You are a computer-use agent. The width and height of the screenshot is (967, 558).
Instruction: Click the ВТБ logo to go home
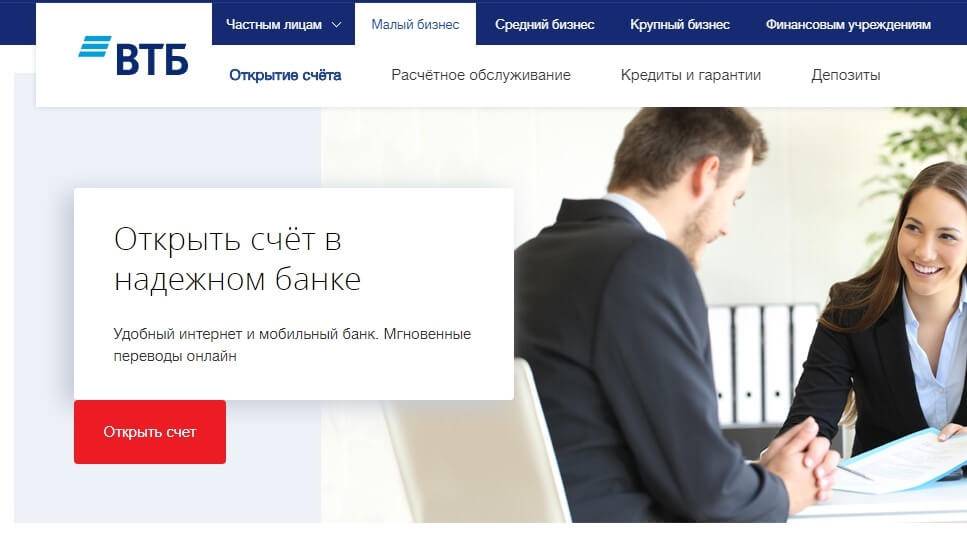(x=133, y=55)
